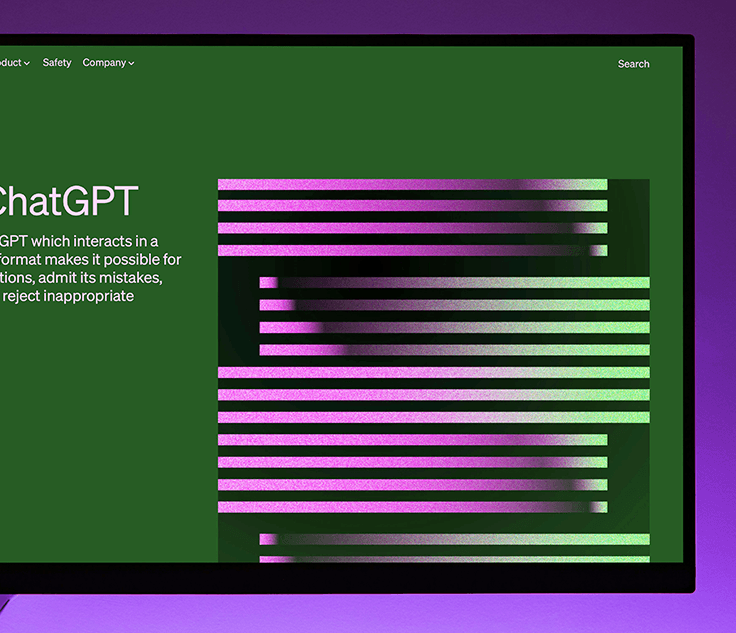Expand the Company dropdown menu

pos(108,63)
